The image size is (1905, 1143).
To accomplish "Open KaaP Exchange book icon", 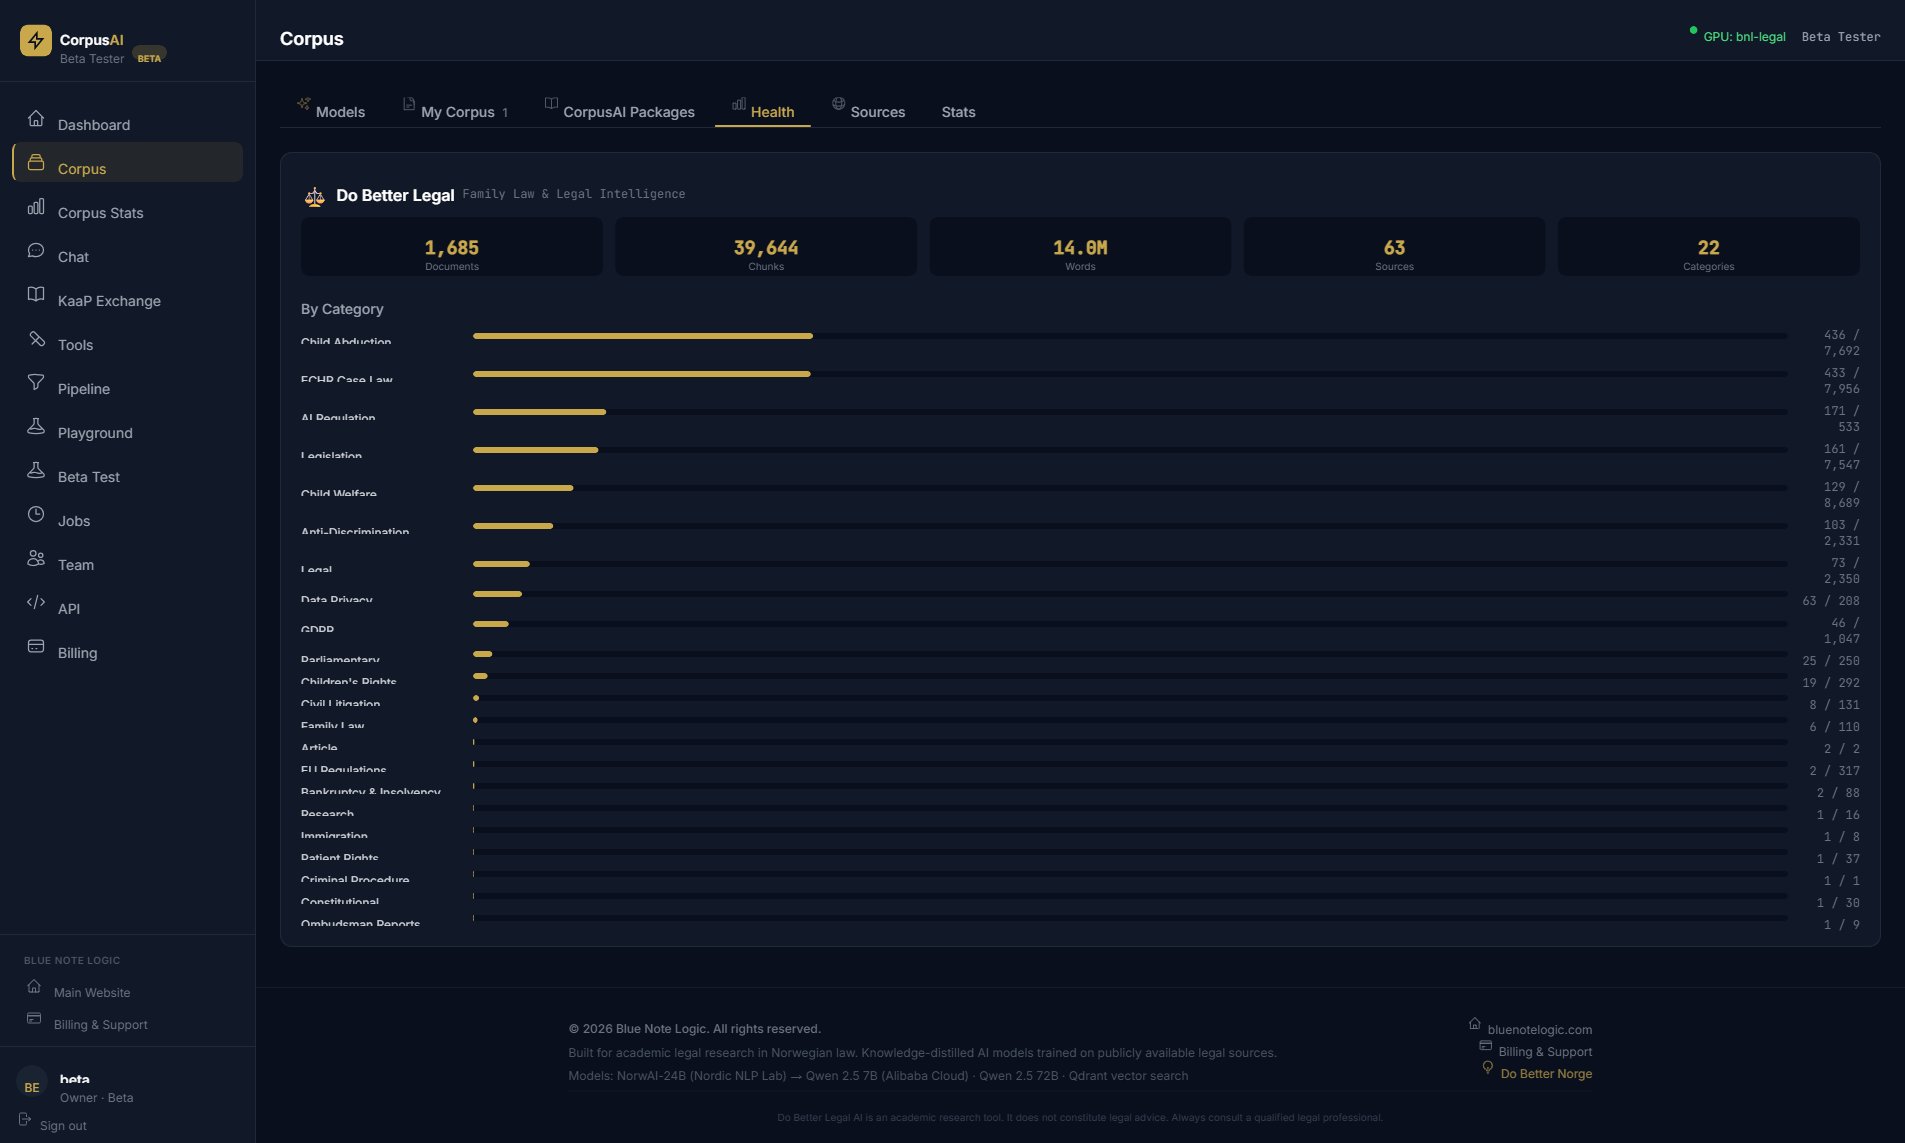I will tap(36, 294).
